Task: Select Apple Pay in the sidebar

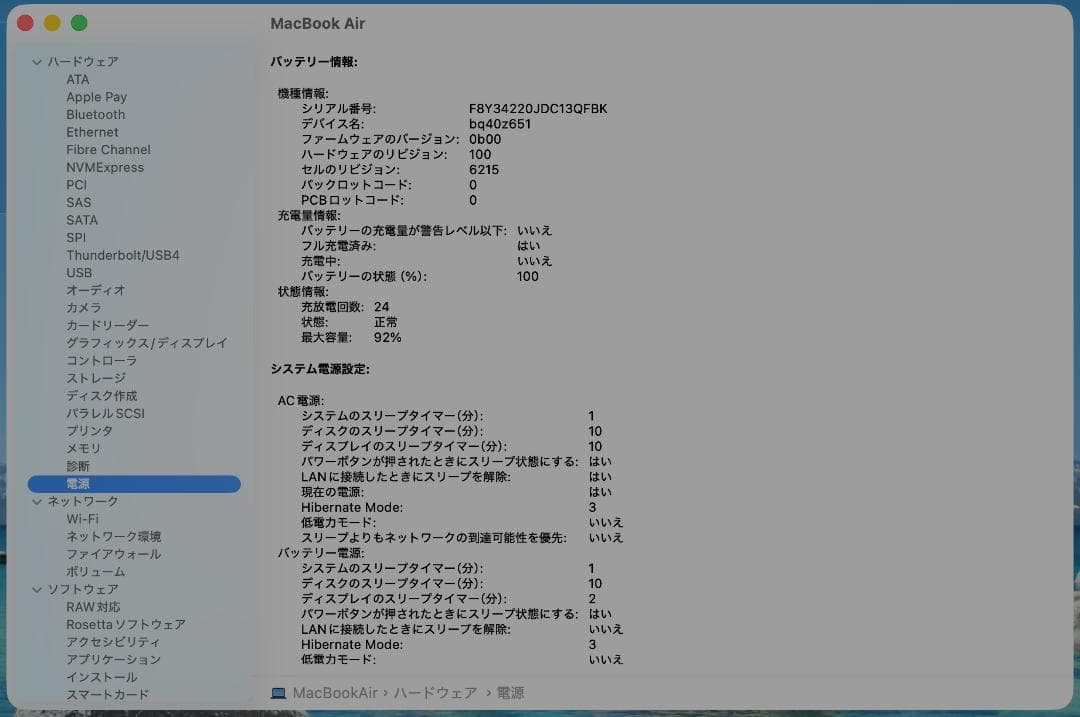Action: click(x=96, y=96)
